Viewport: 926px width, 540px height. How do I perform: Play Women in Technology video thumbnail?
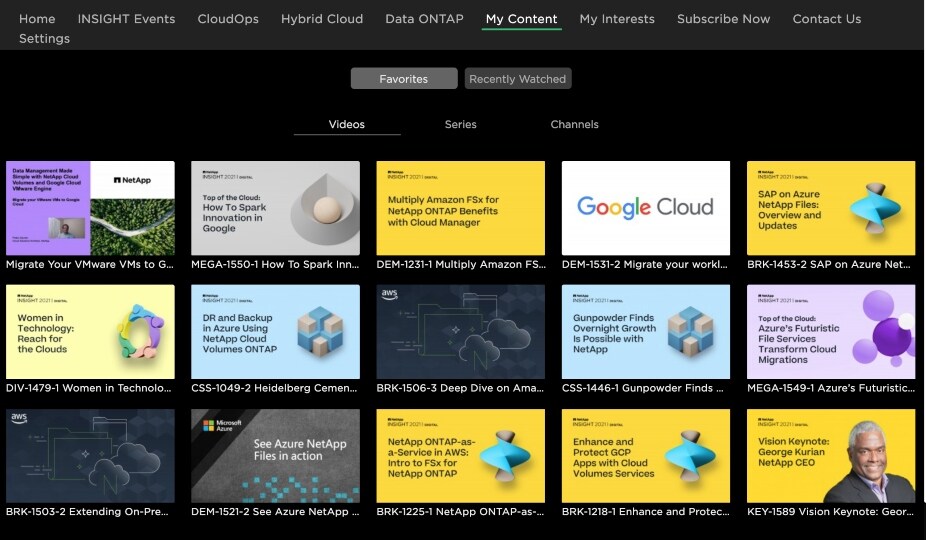pyautogui.click(x=90, y=331)
